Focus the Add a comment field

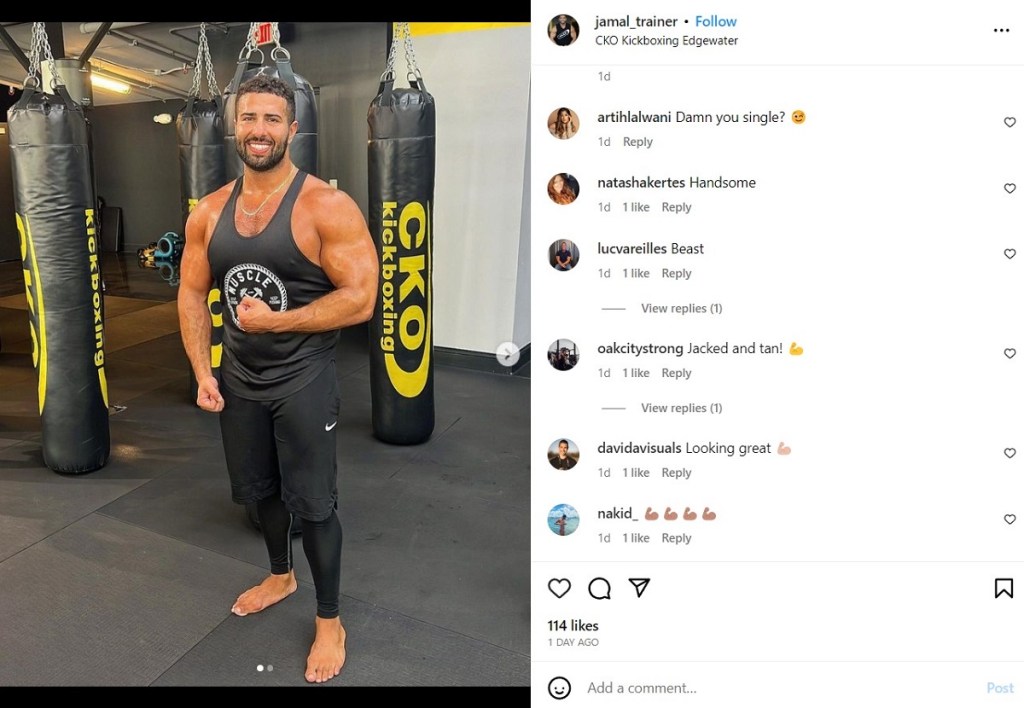click(780, 688)
